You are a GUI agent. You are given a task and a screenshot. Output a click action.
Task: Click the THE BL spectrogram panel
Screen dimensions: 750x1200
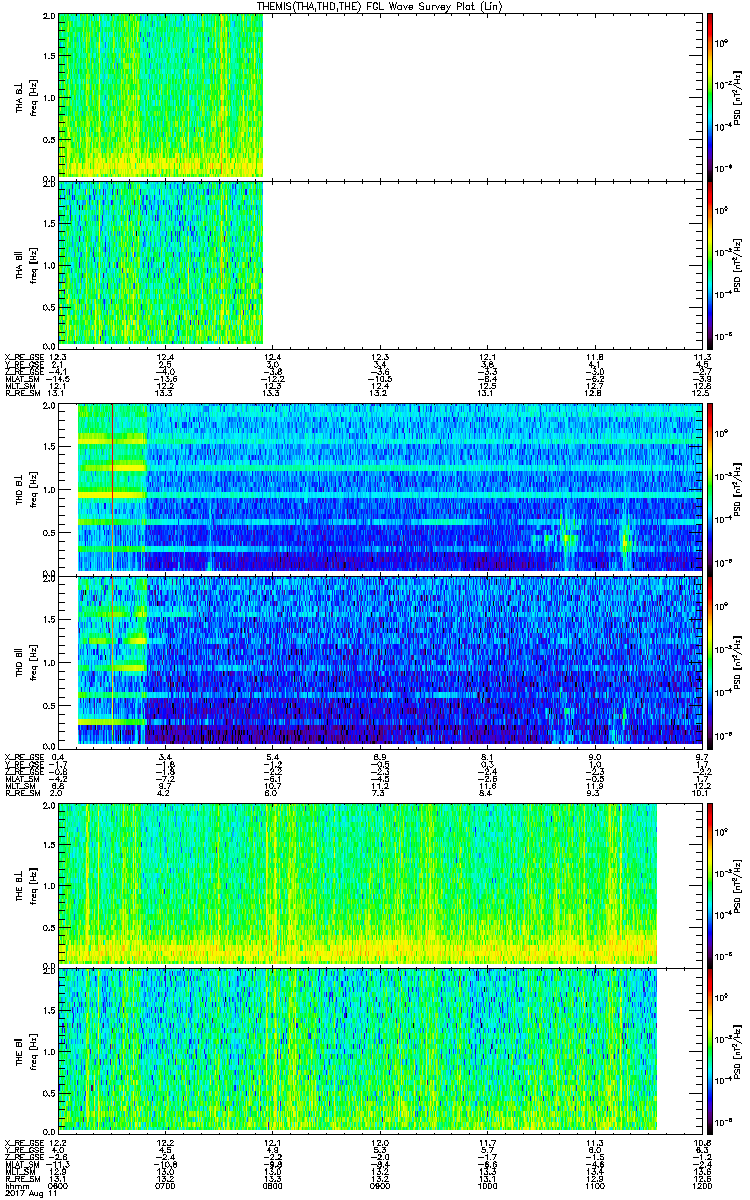378,884
